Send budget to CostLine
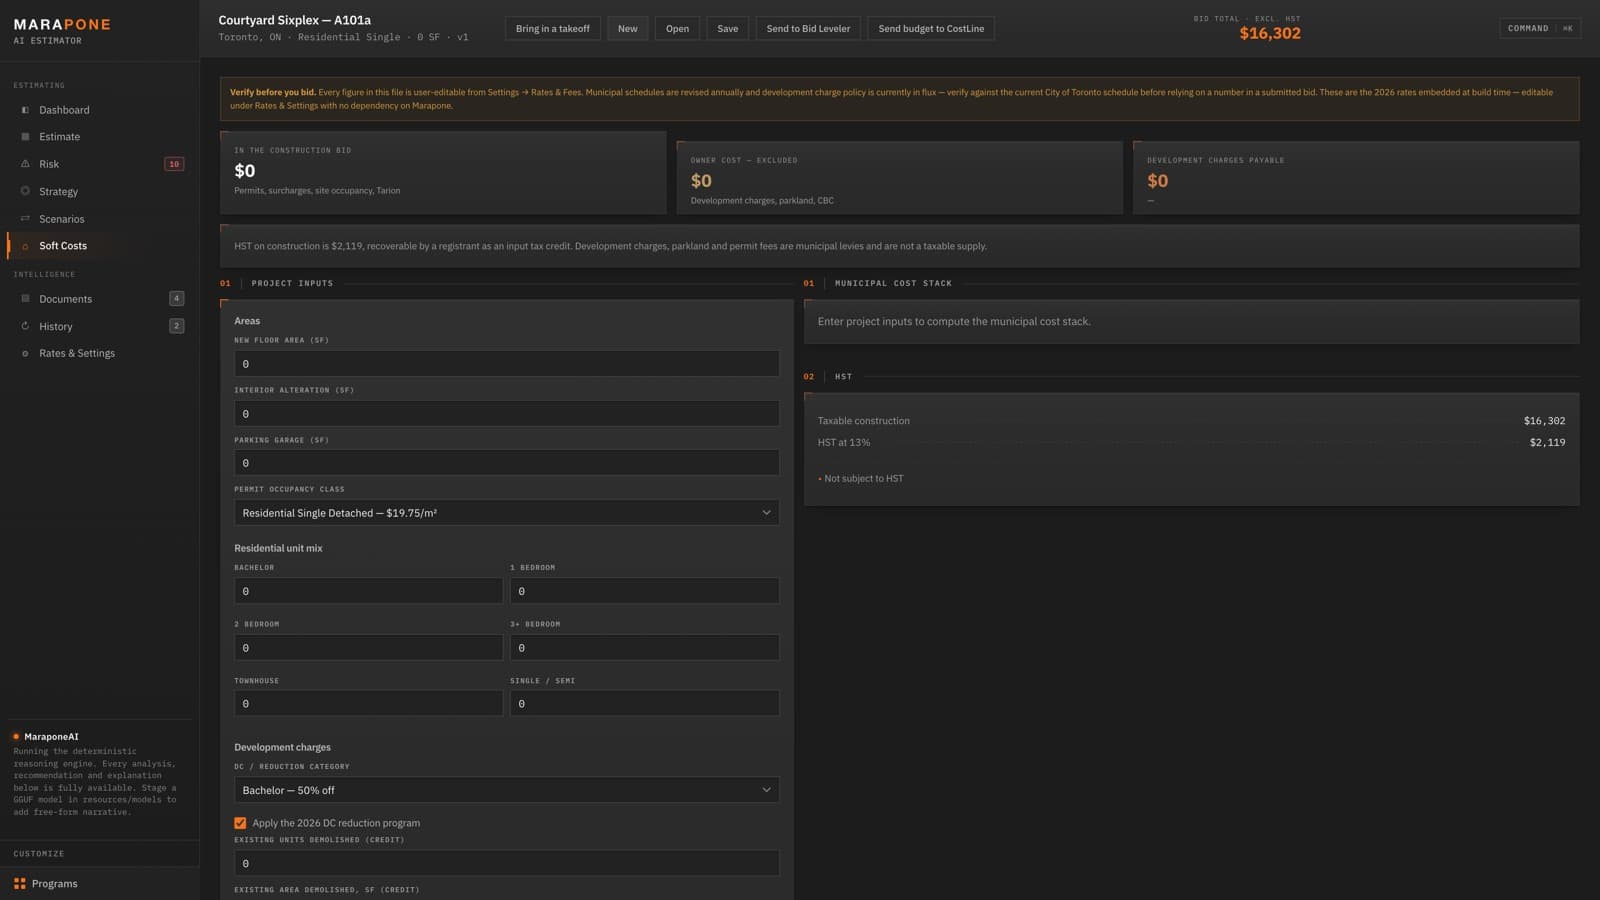 coord(931,29)
